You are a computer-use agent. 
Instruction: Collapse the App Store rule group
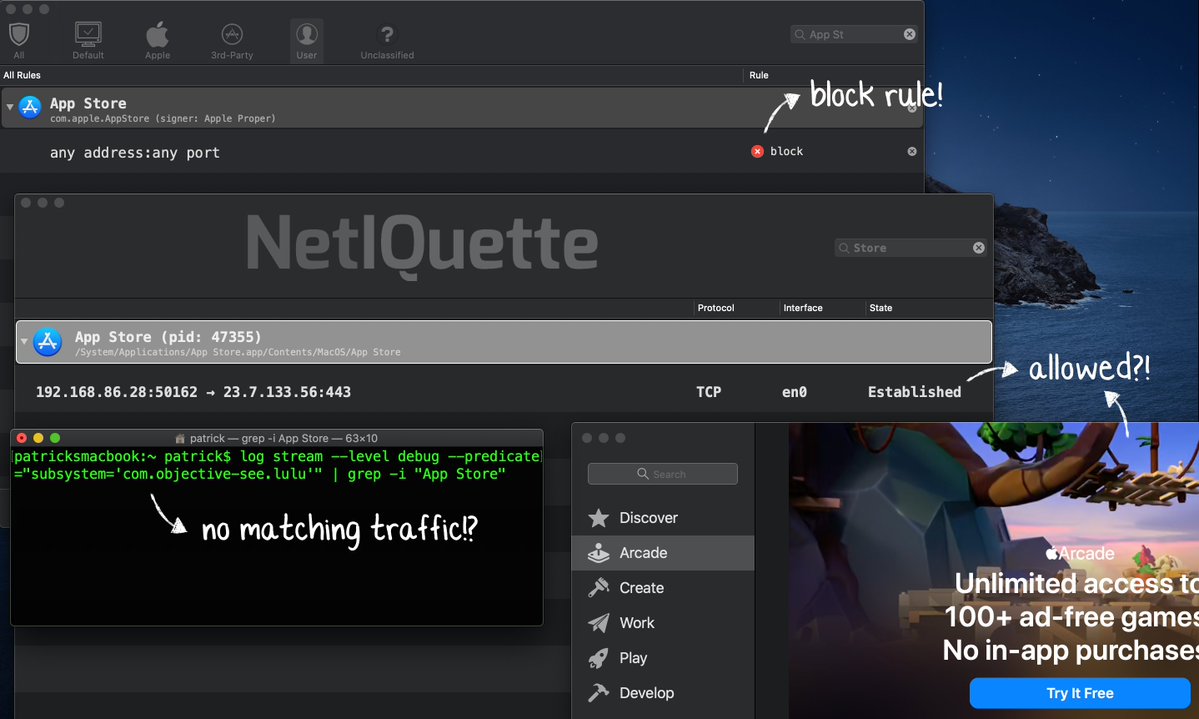pos(10,107)
